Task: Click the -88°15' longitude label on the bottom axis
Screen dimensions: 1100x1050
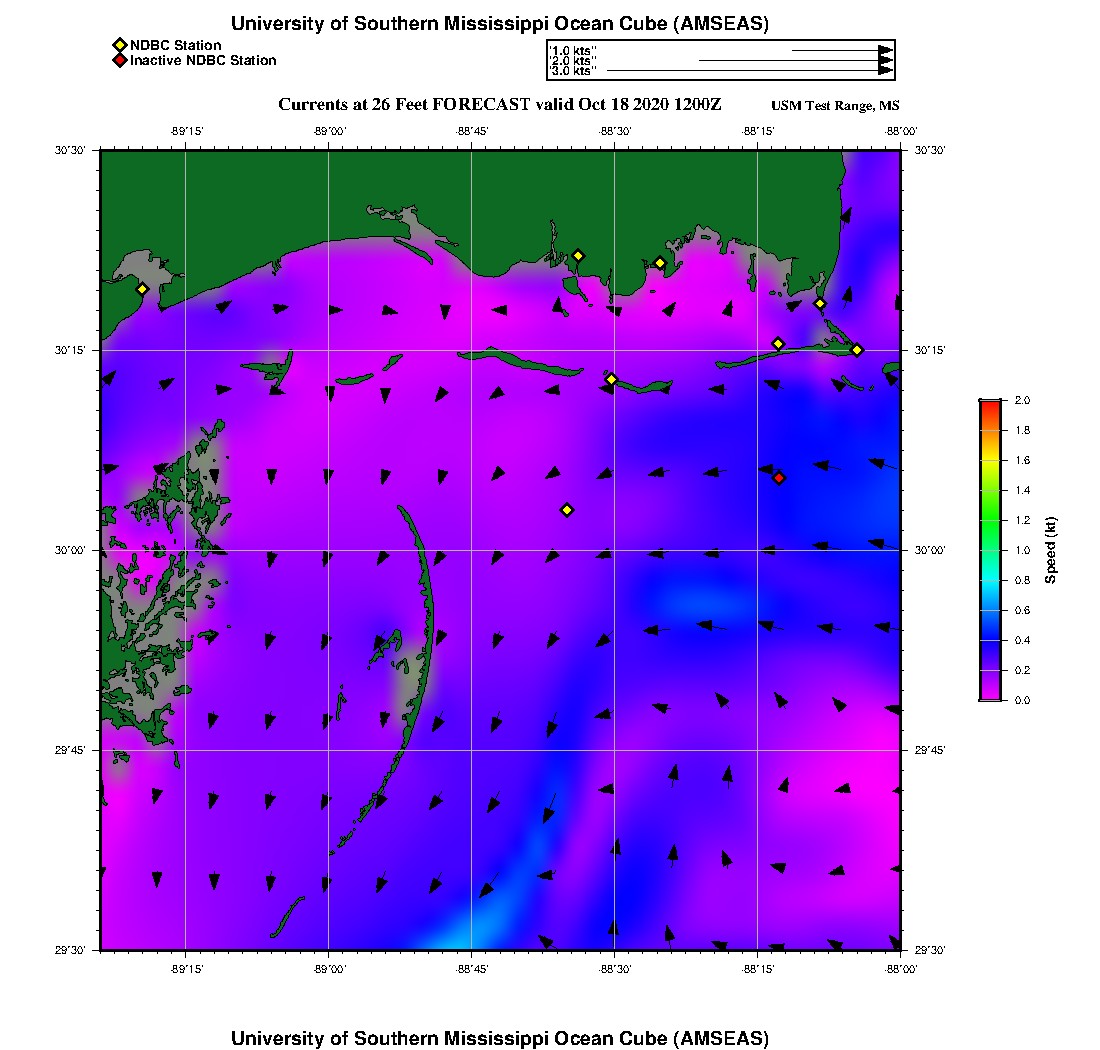Action: (x=758, y=969)
